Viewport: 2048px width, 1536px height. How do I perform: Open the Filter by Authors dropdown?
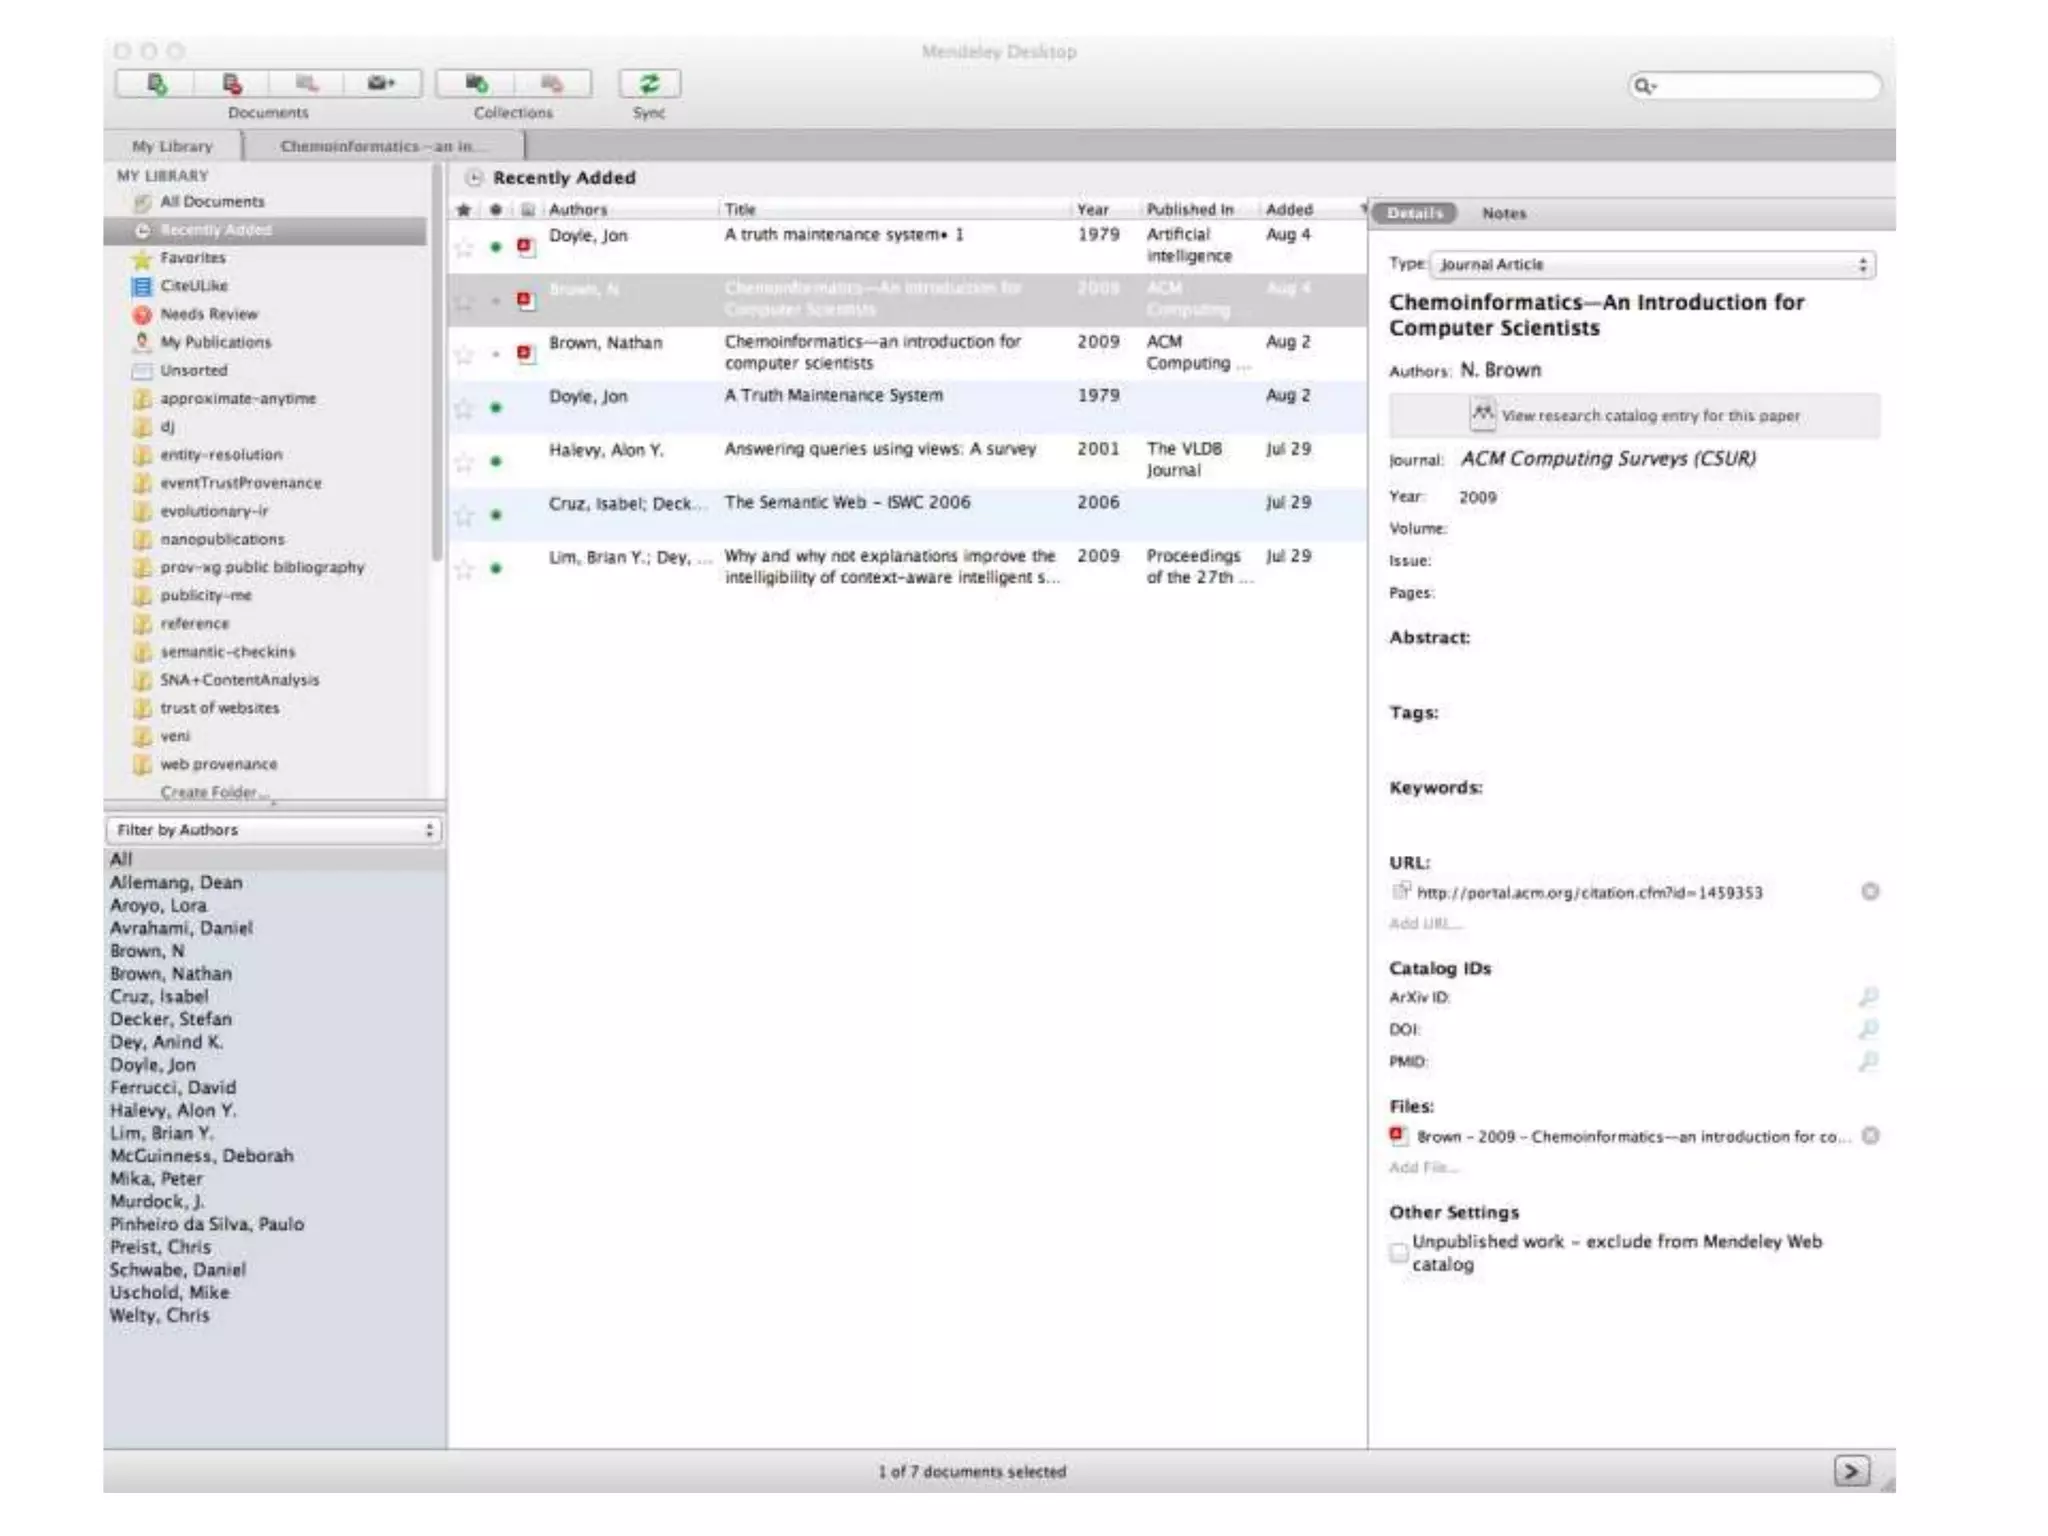tap(274, 830)
